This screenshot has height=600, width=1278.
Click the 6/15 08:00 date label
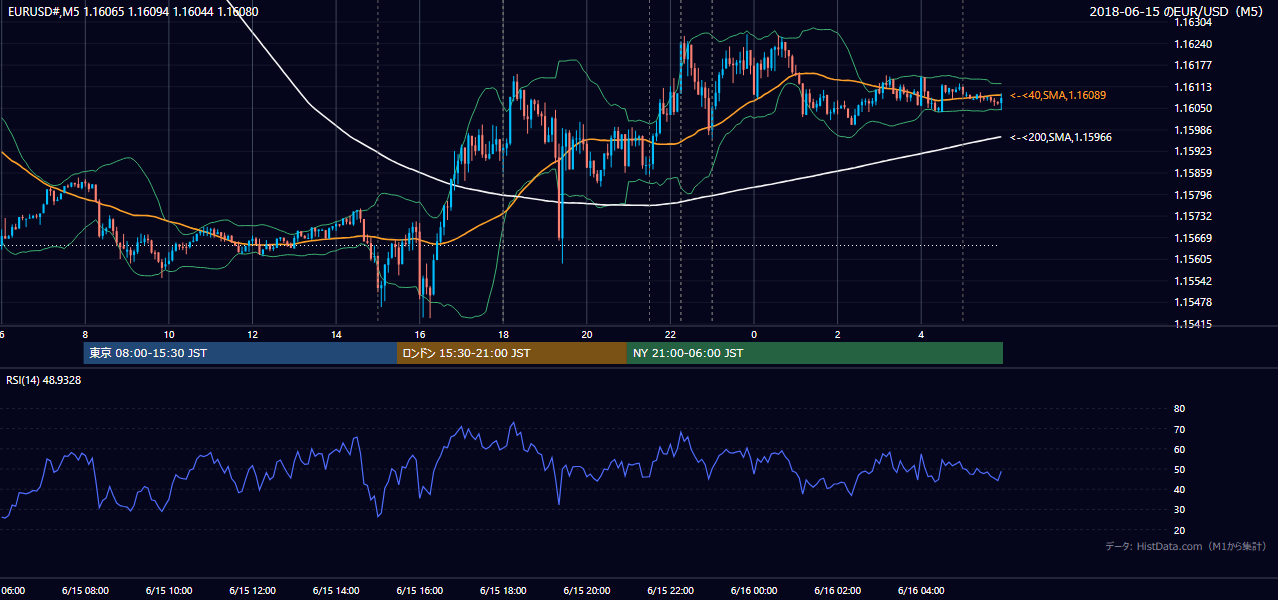[x=84, y=591]
